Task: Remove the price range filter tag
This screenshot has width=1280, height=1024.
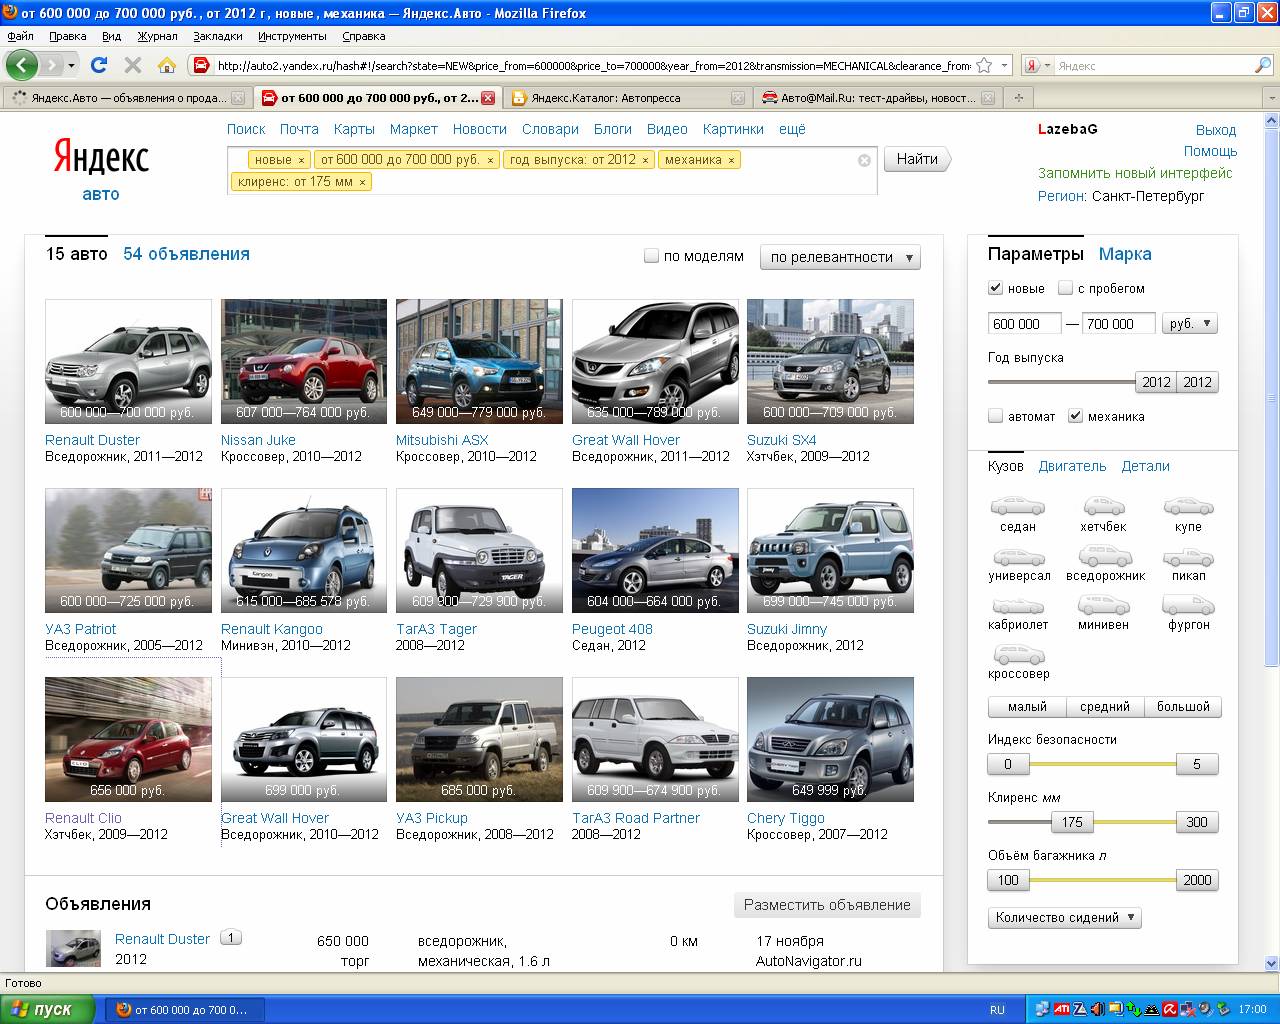Action: pos(490,160)
